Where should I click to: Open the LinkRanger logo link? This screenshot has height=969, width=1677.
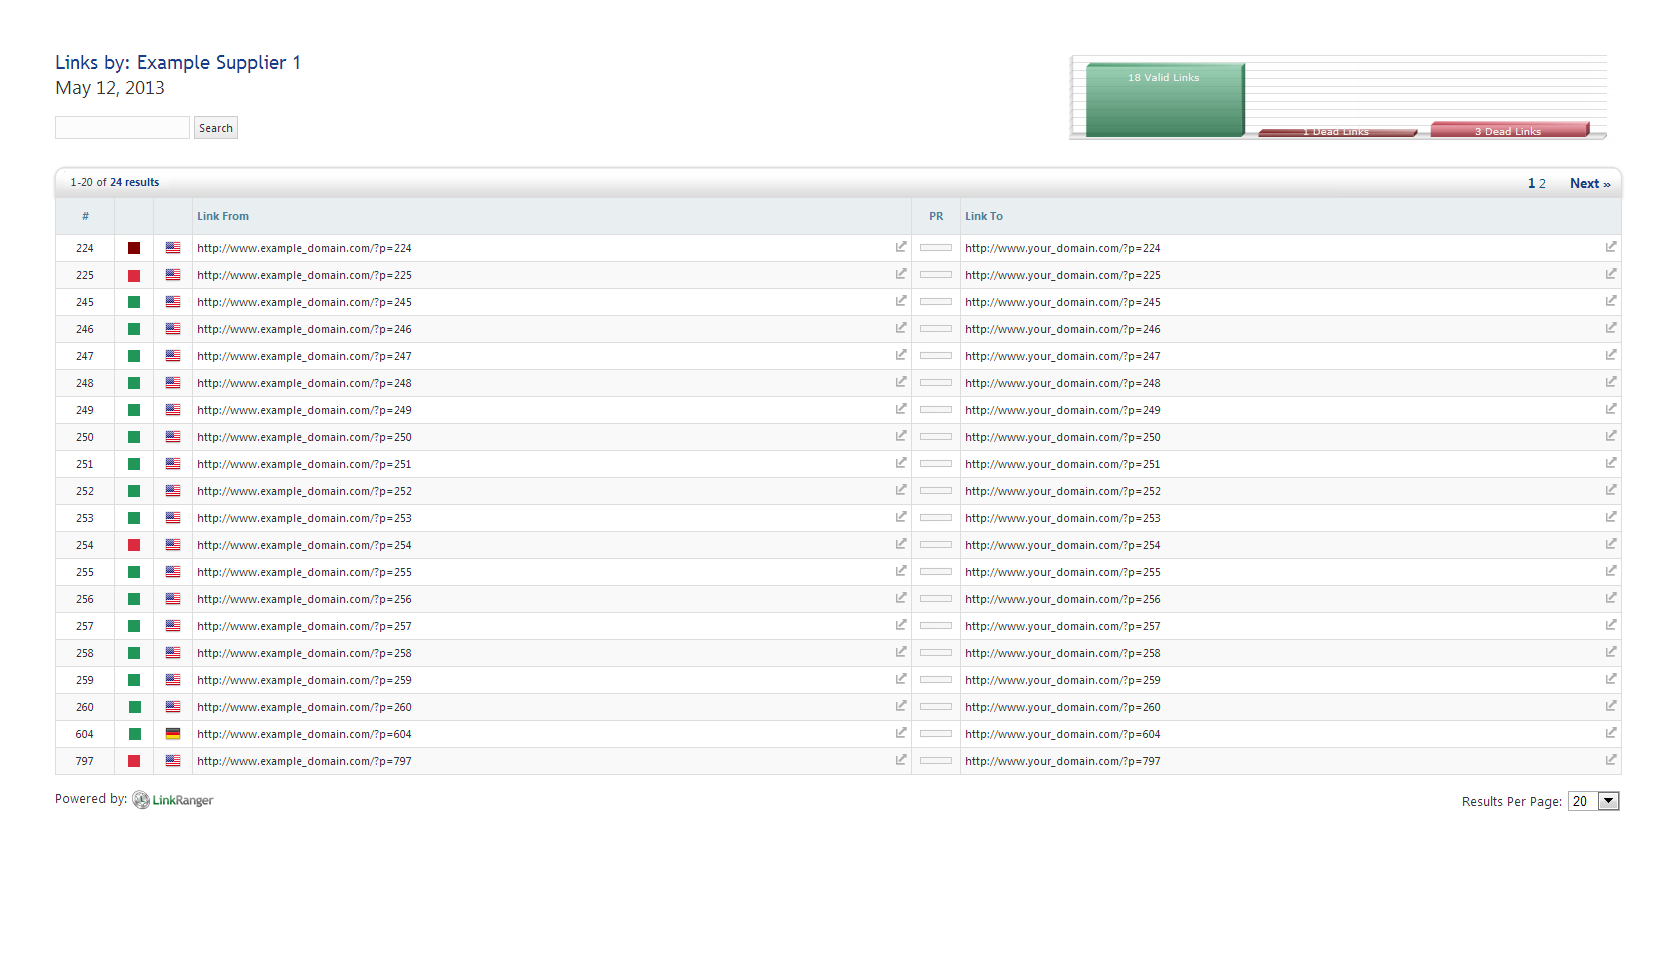[173, 800]
